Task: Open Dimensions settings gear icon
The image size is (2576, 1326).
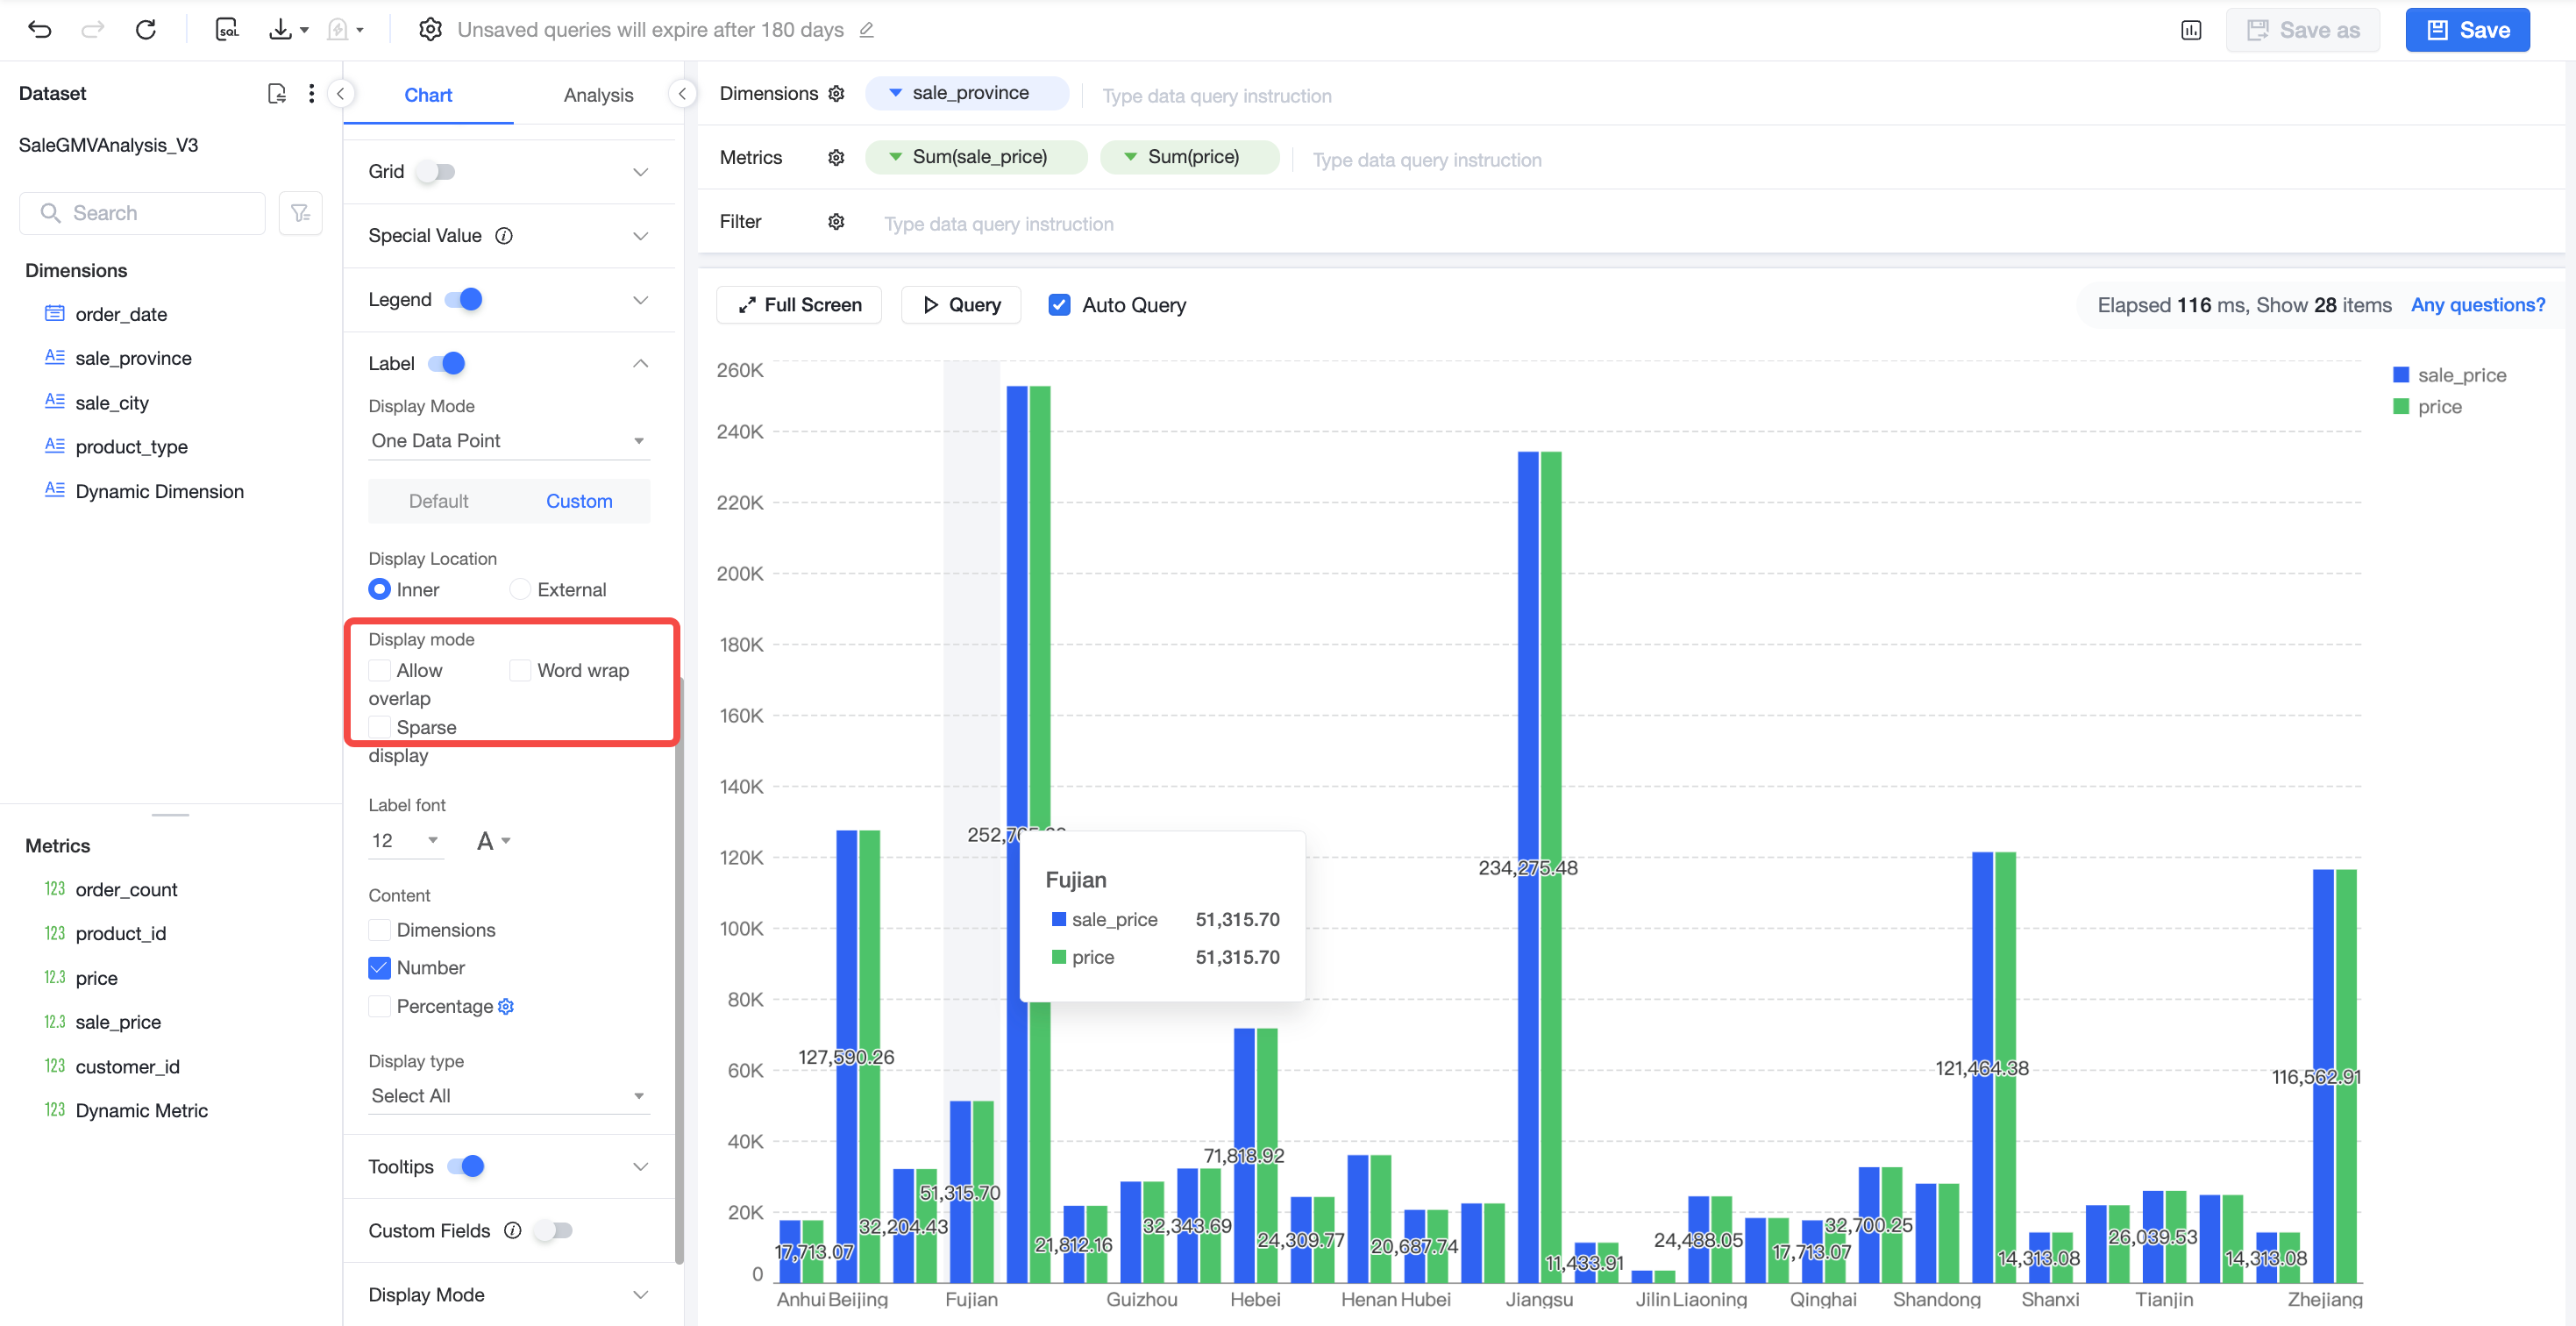Action: (836, 94)
